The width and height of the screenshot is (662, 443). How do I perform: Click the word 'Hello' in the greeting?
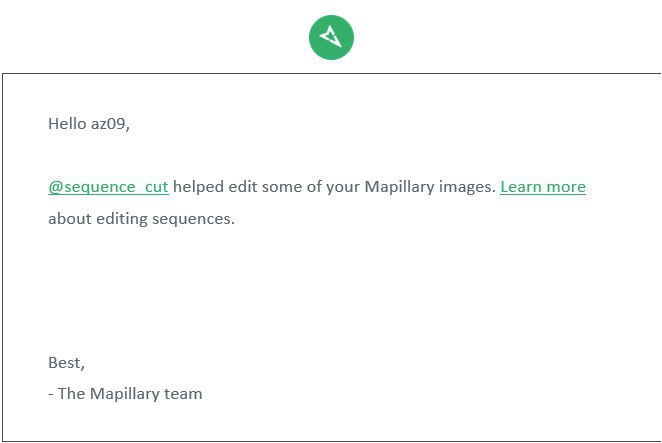pos(68,124)
